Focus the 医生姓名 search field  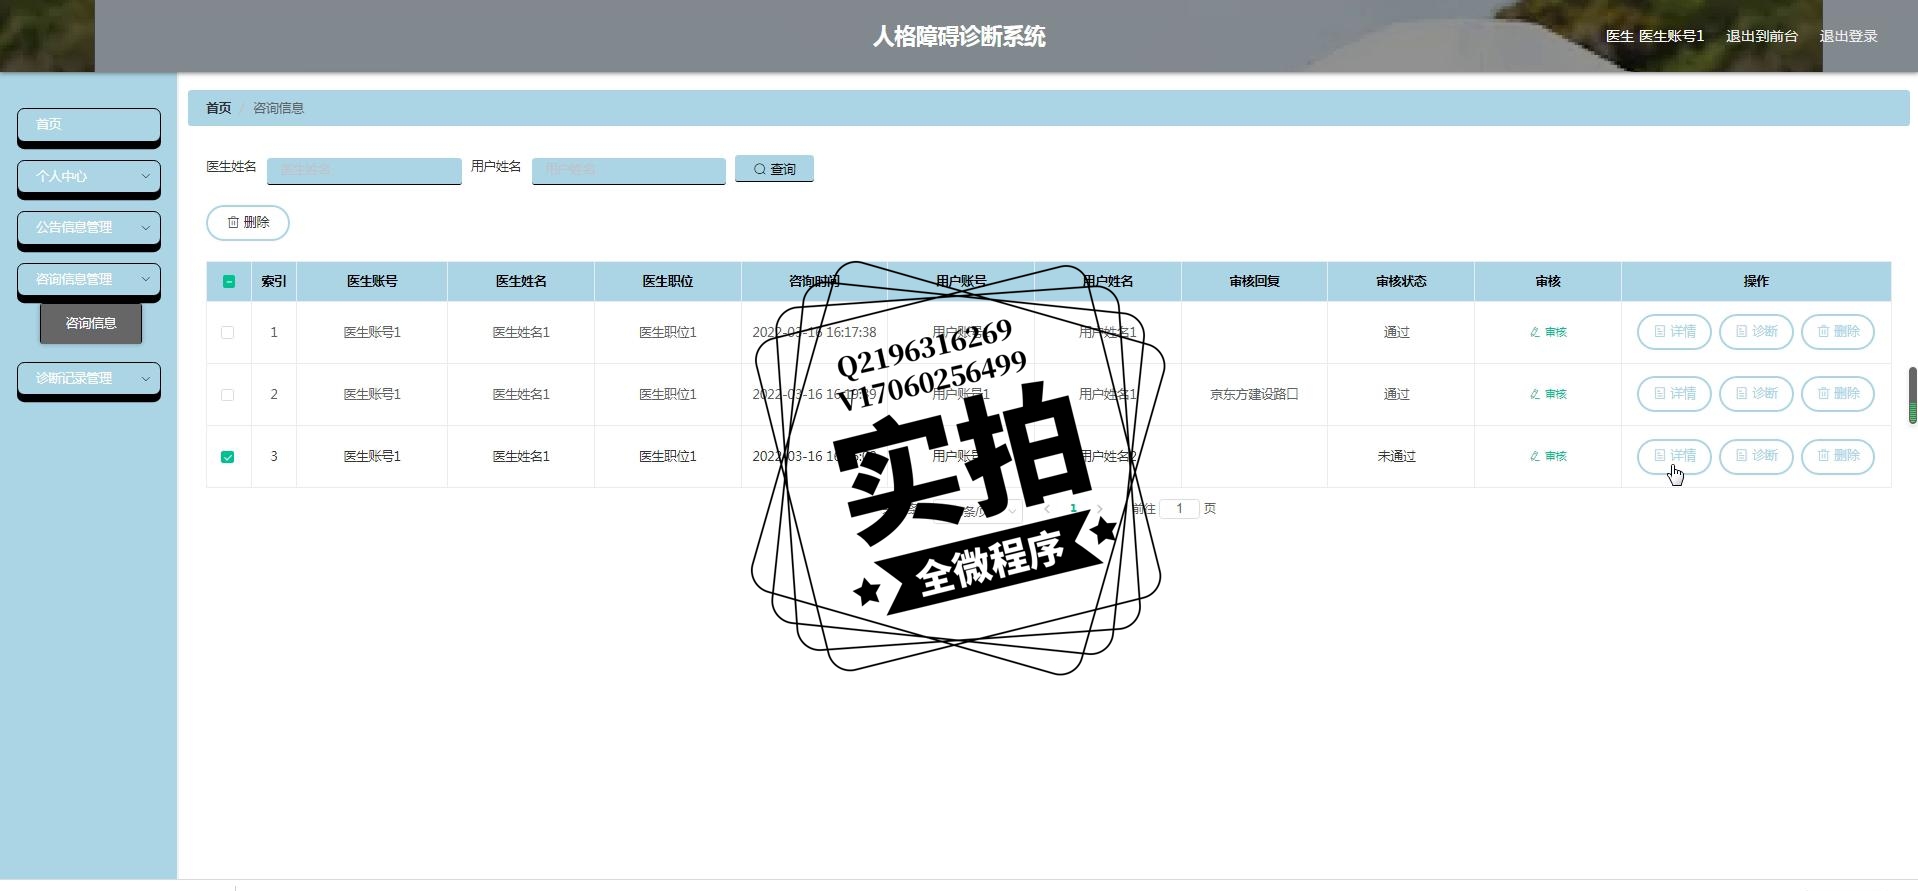(x=364, y=170)
